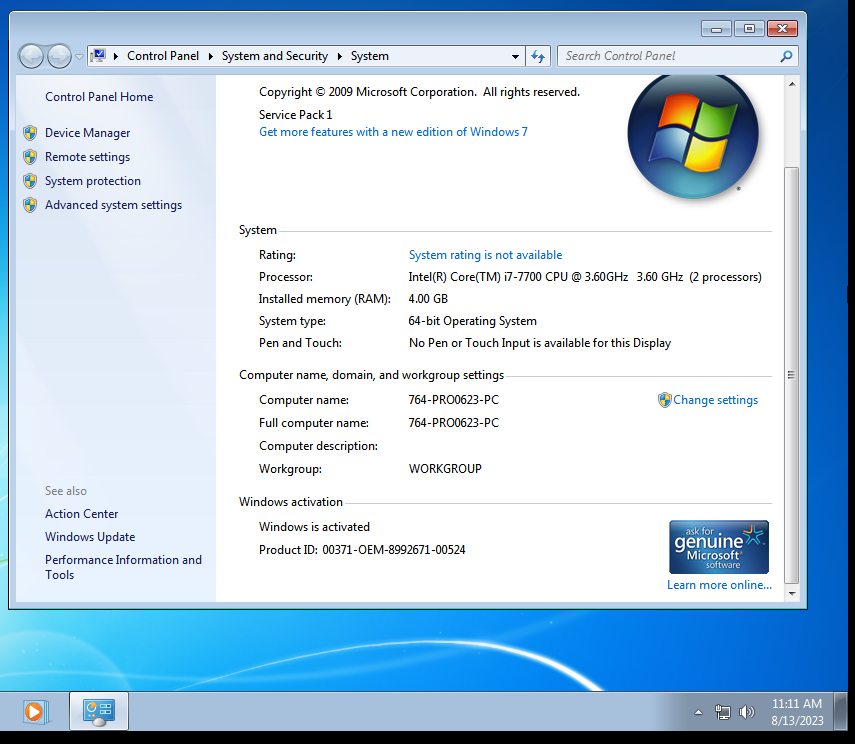The image size is (855, 744).
Task: Expand chevron after System and Security
Action: (x=340, y=56)
